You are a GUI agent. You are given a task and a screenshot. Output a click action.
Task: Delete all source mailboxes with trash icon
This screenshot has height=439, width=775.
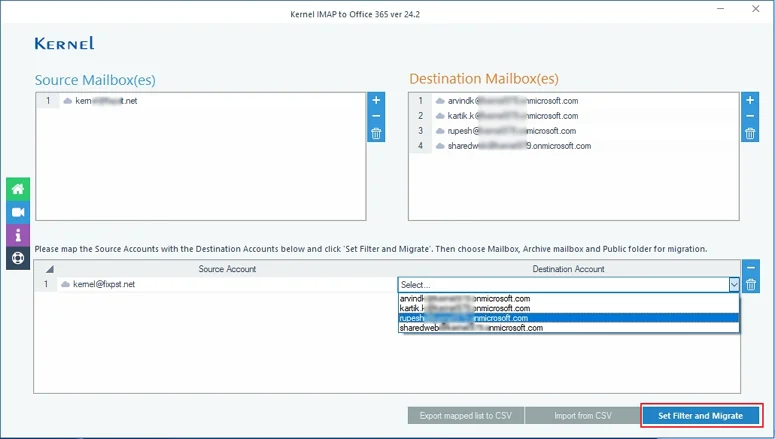pos(376,133)
